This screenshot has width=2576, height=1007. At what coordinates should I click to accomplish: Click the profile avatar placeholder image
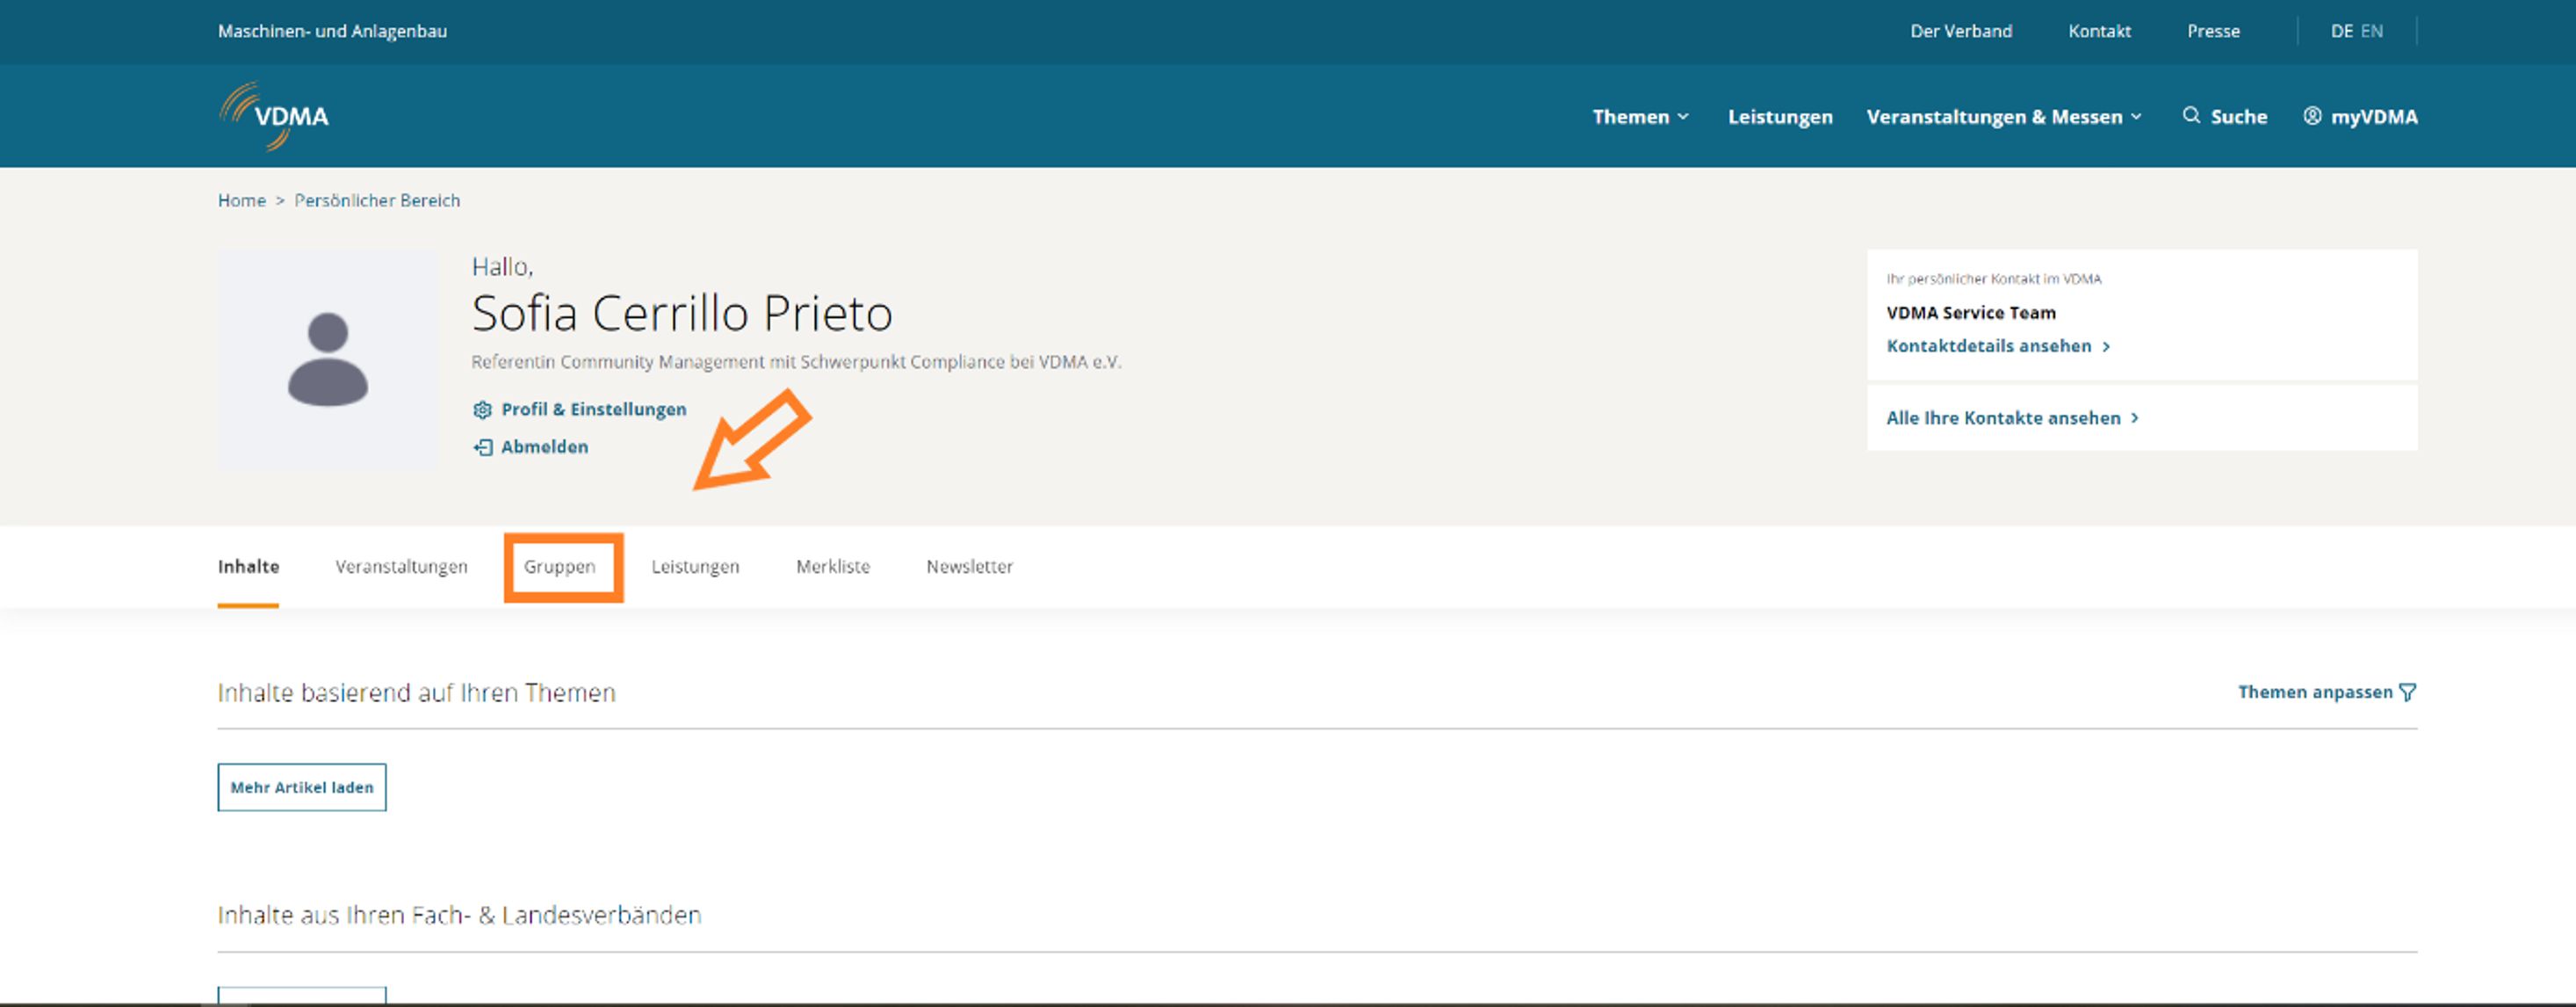tap(328, 360)
